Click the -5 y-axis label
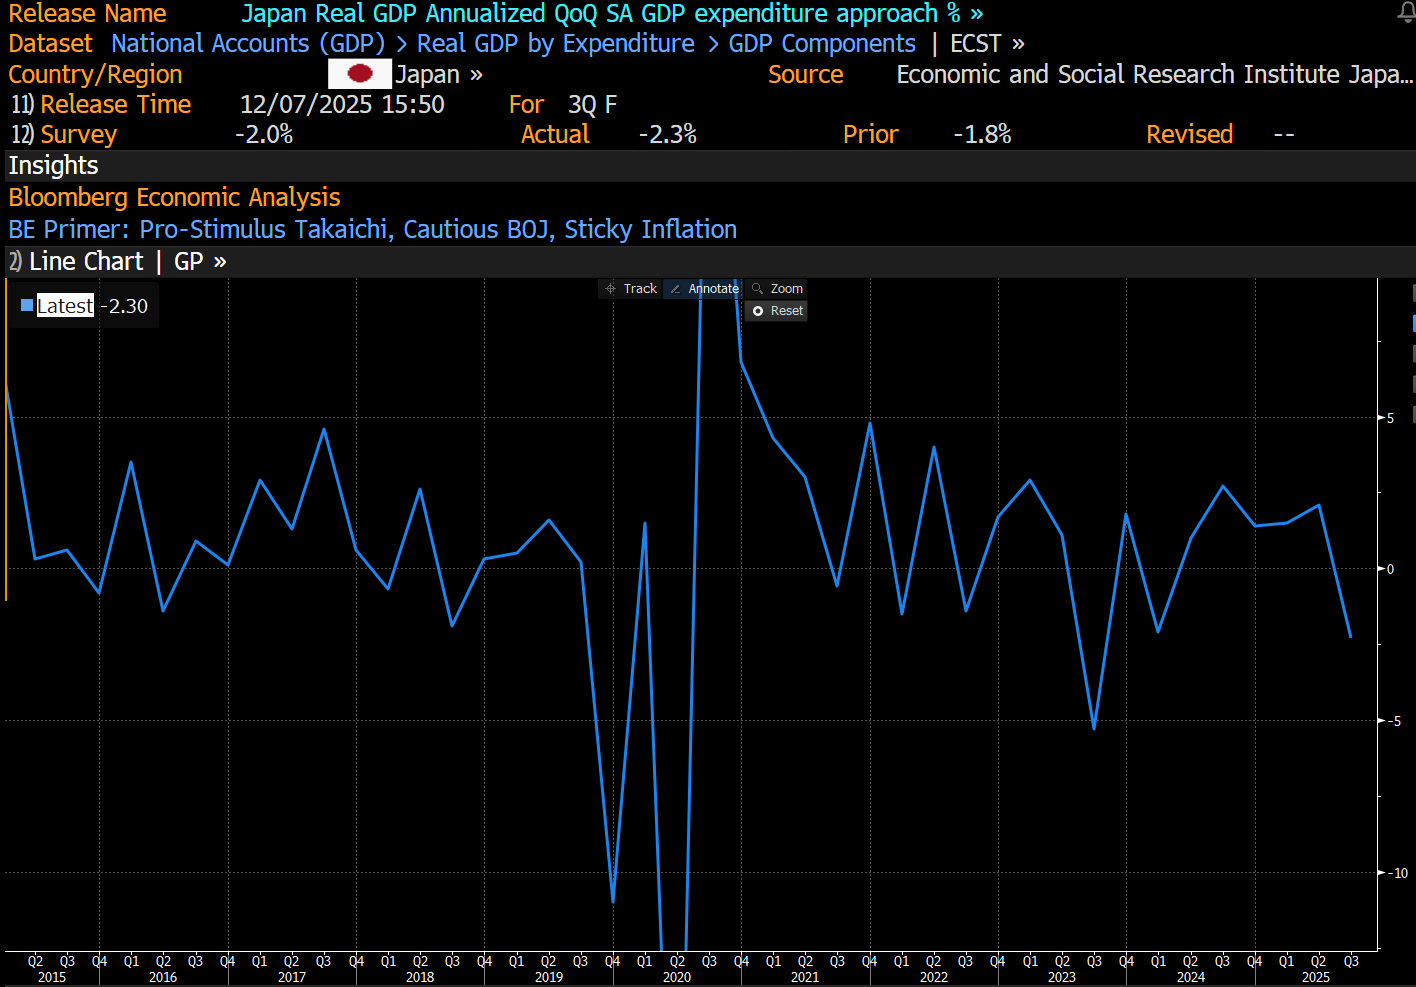1416x987 pixels. tap(1395, 721)
